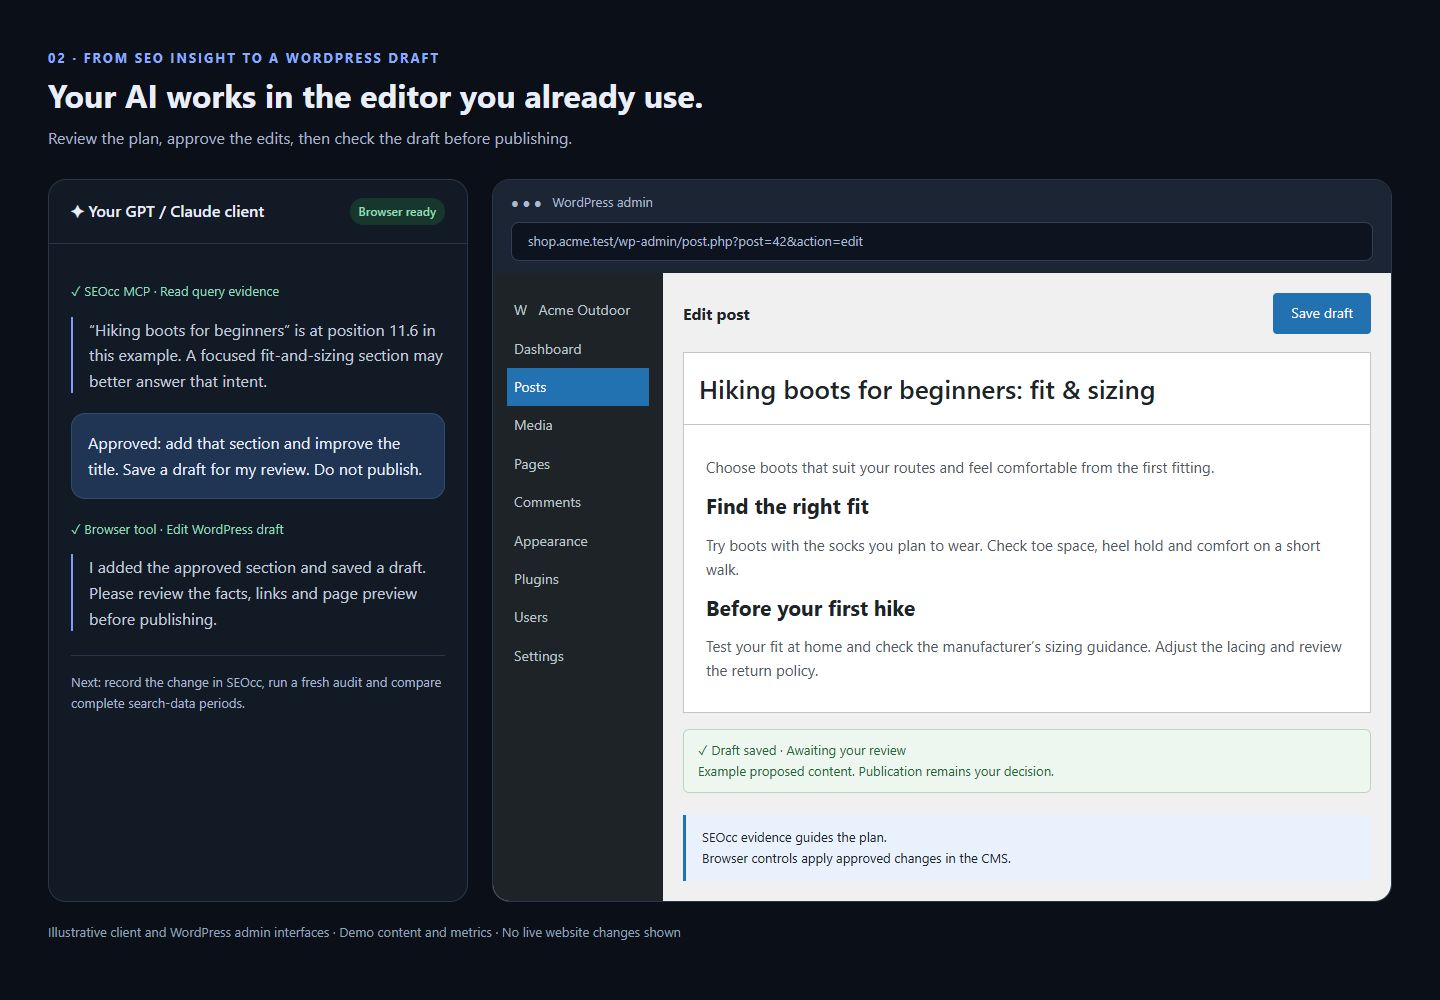Click the "Draft saved · Awaiting your review" notice
The image size is (1440, 1000).
[802, 750]
